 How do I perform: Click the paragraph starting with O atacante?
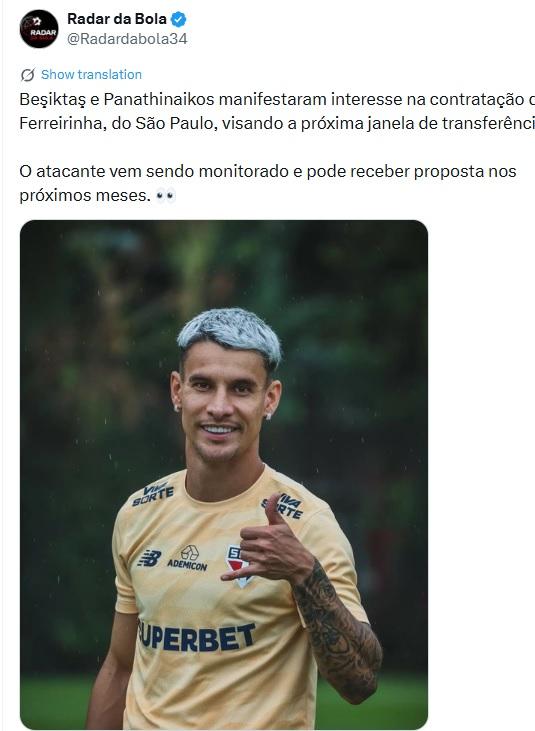pos(268,183)
